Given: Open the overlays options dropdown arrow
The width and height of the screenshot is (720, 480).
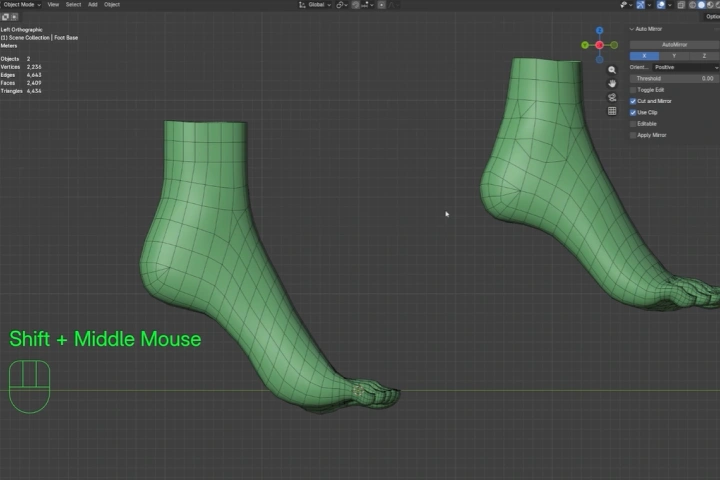Looking at the screenshot, I should (669, 5).
